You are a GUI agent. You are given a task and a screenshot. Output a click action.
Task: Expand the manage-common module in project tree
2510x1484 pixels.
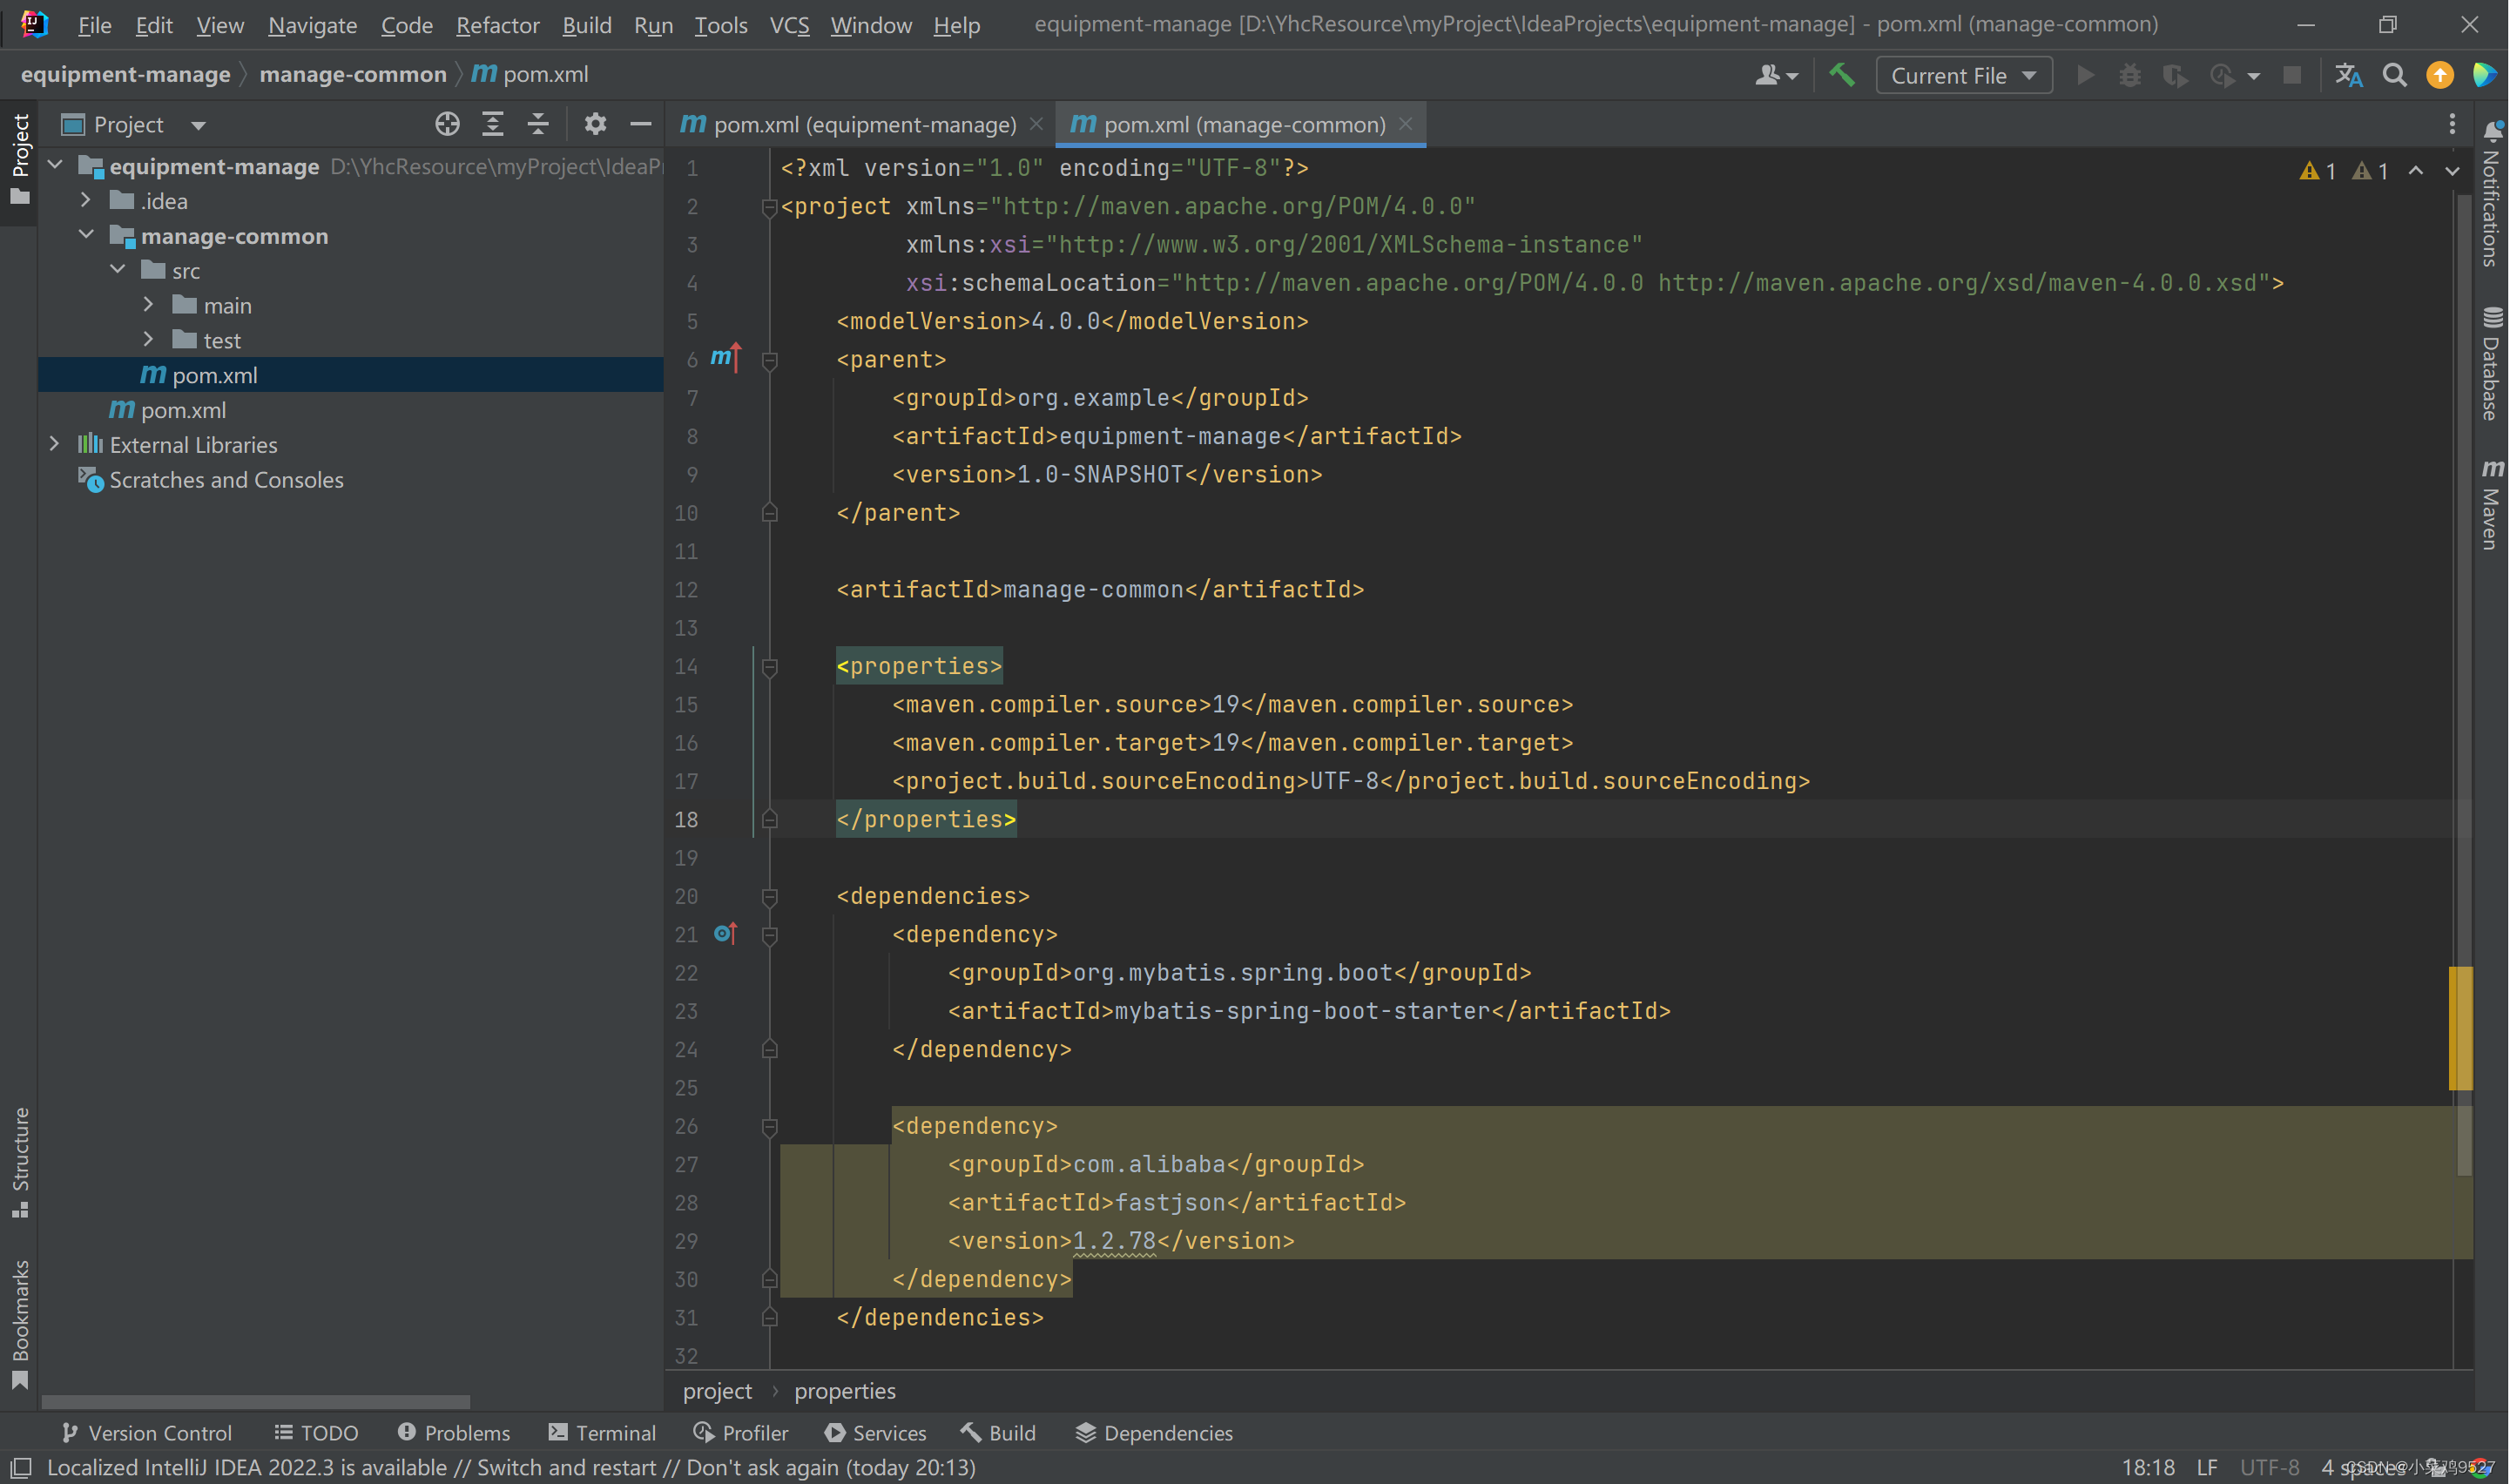click(x=113, y=235)
